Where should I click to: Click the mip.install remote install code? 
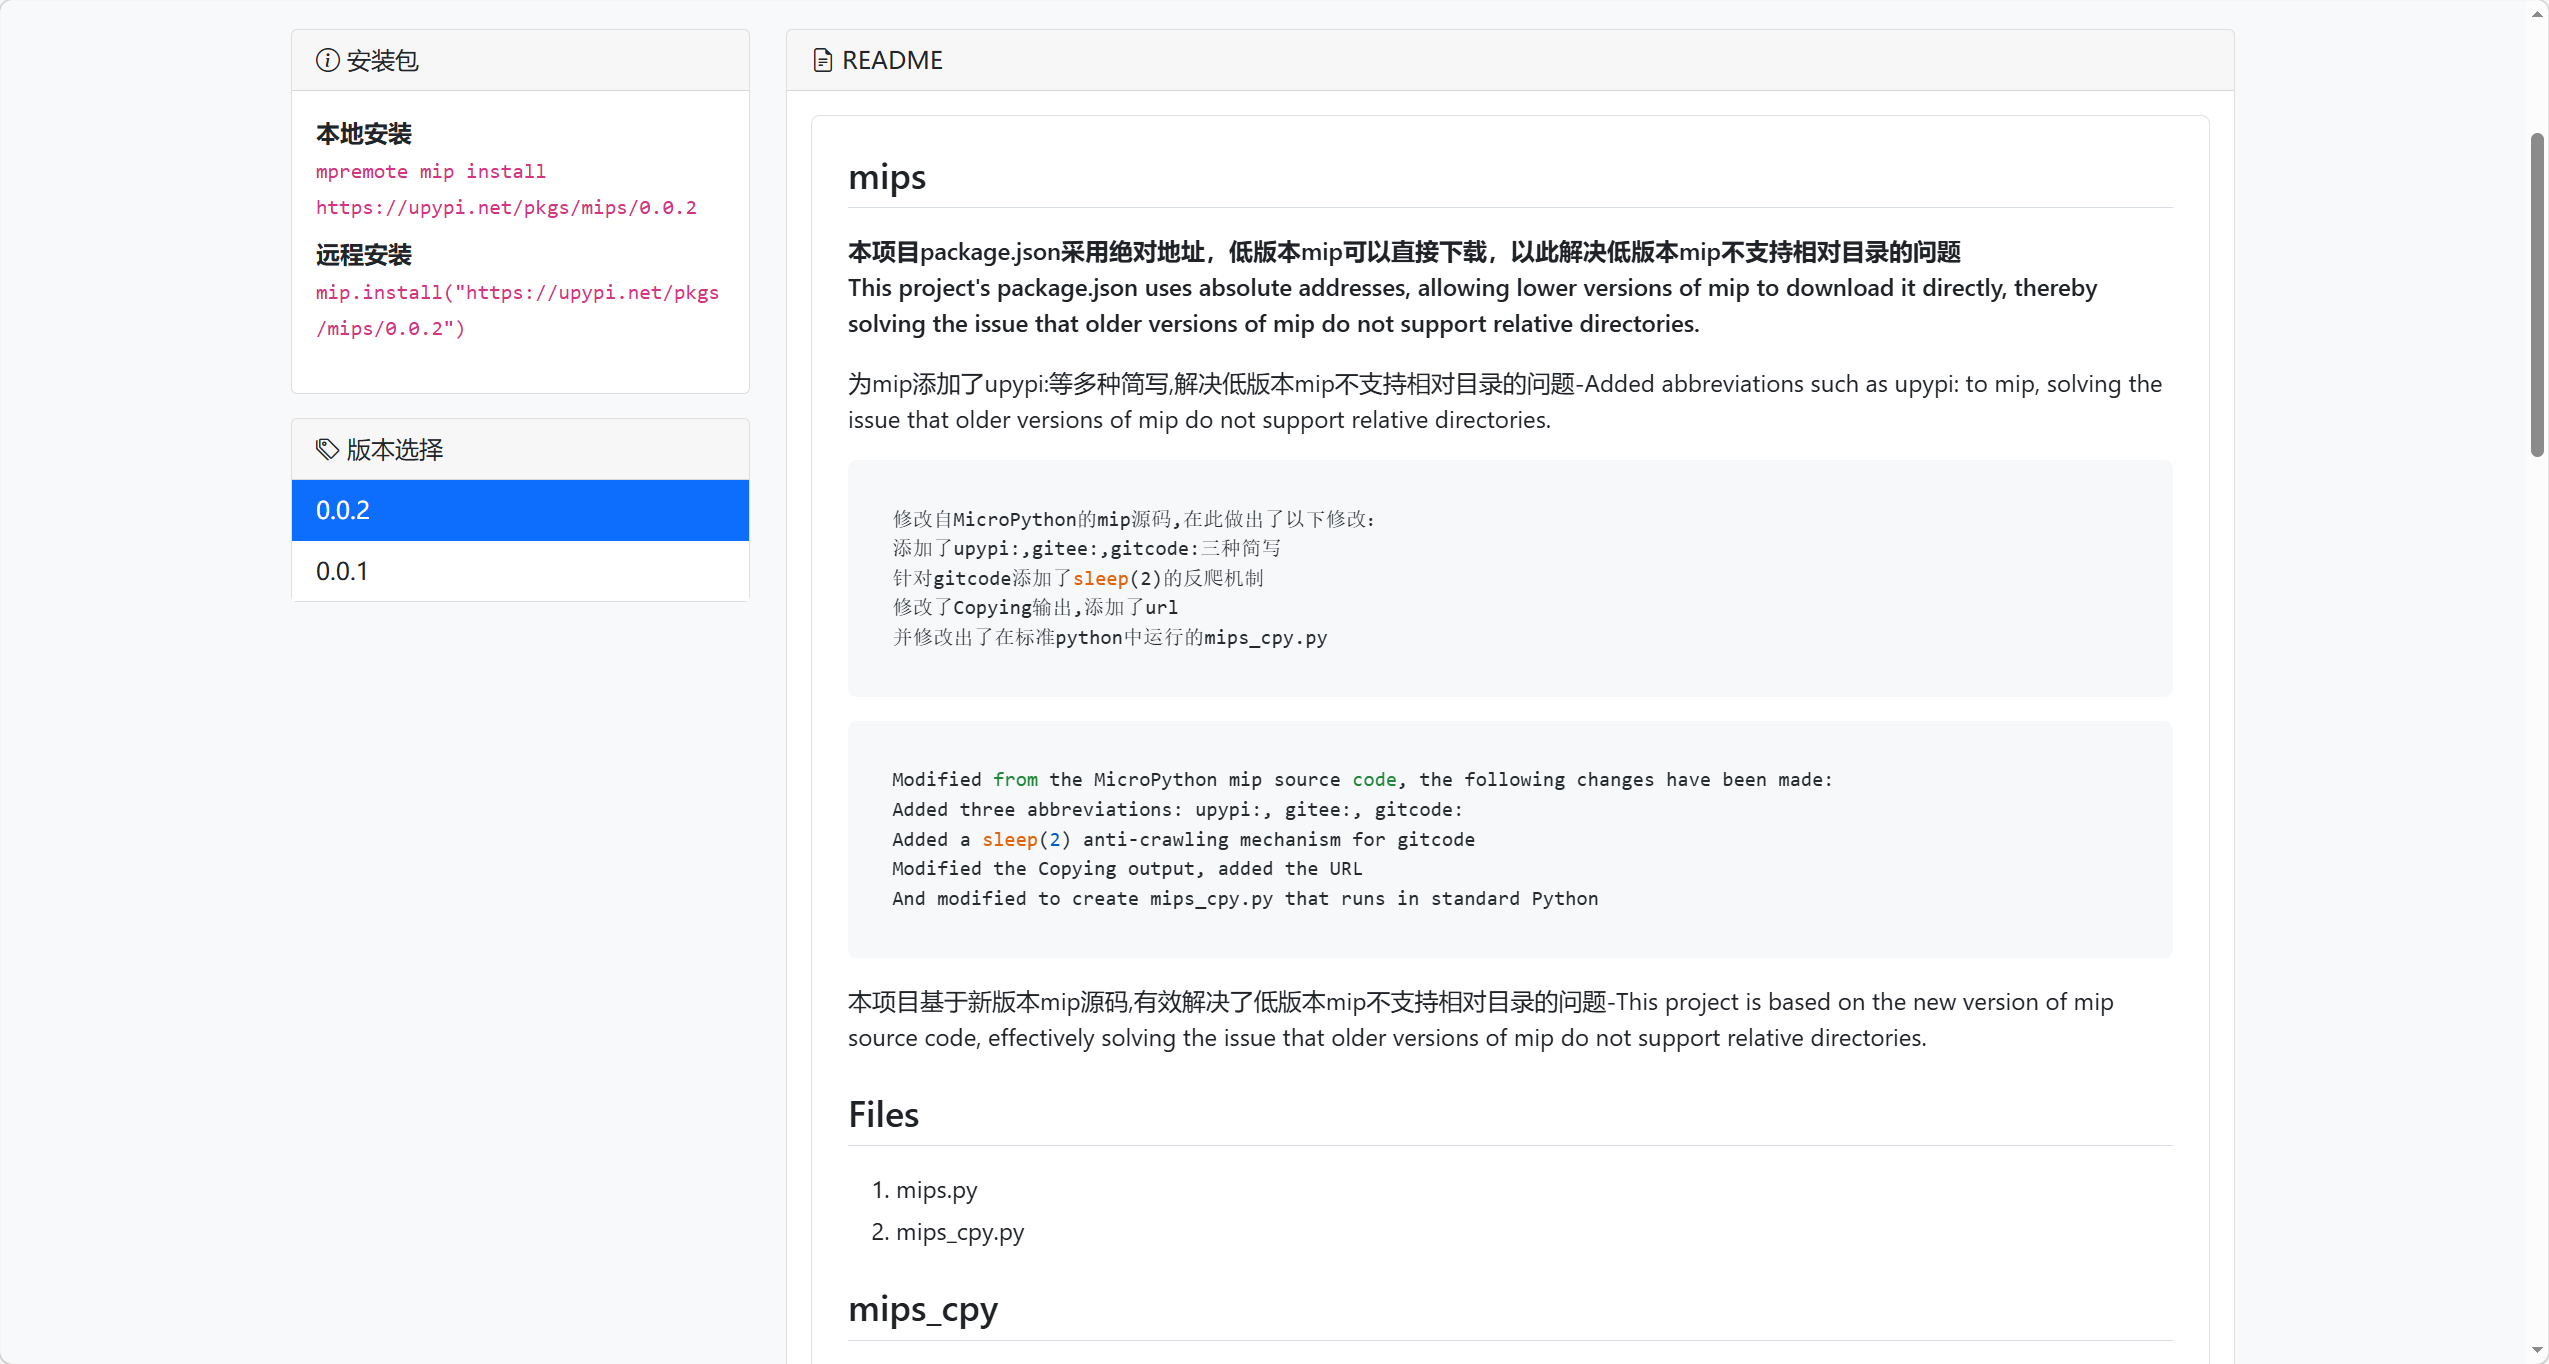[x=517, y=293]
